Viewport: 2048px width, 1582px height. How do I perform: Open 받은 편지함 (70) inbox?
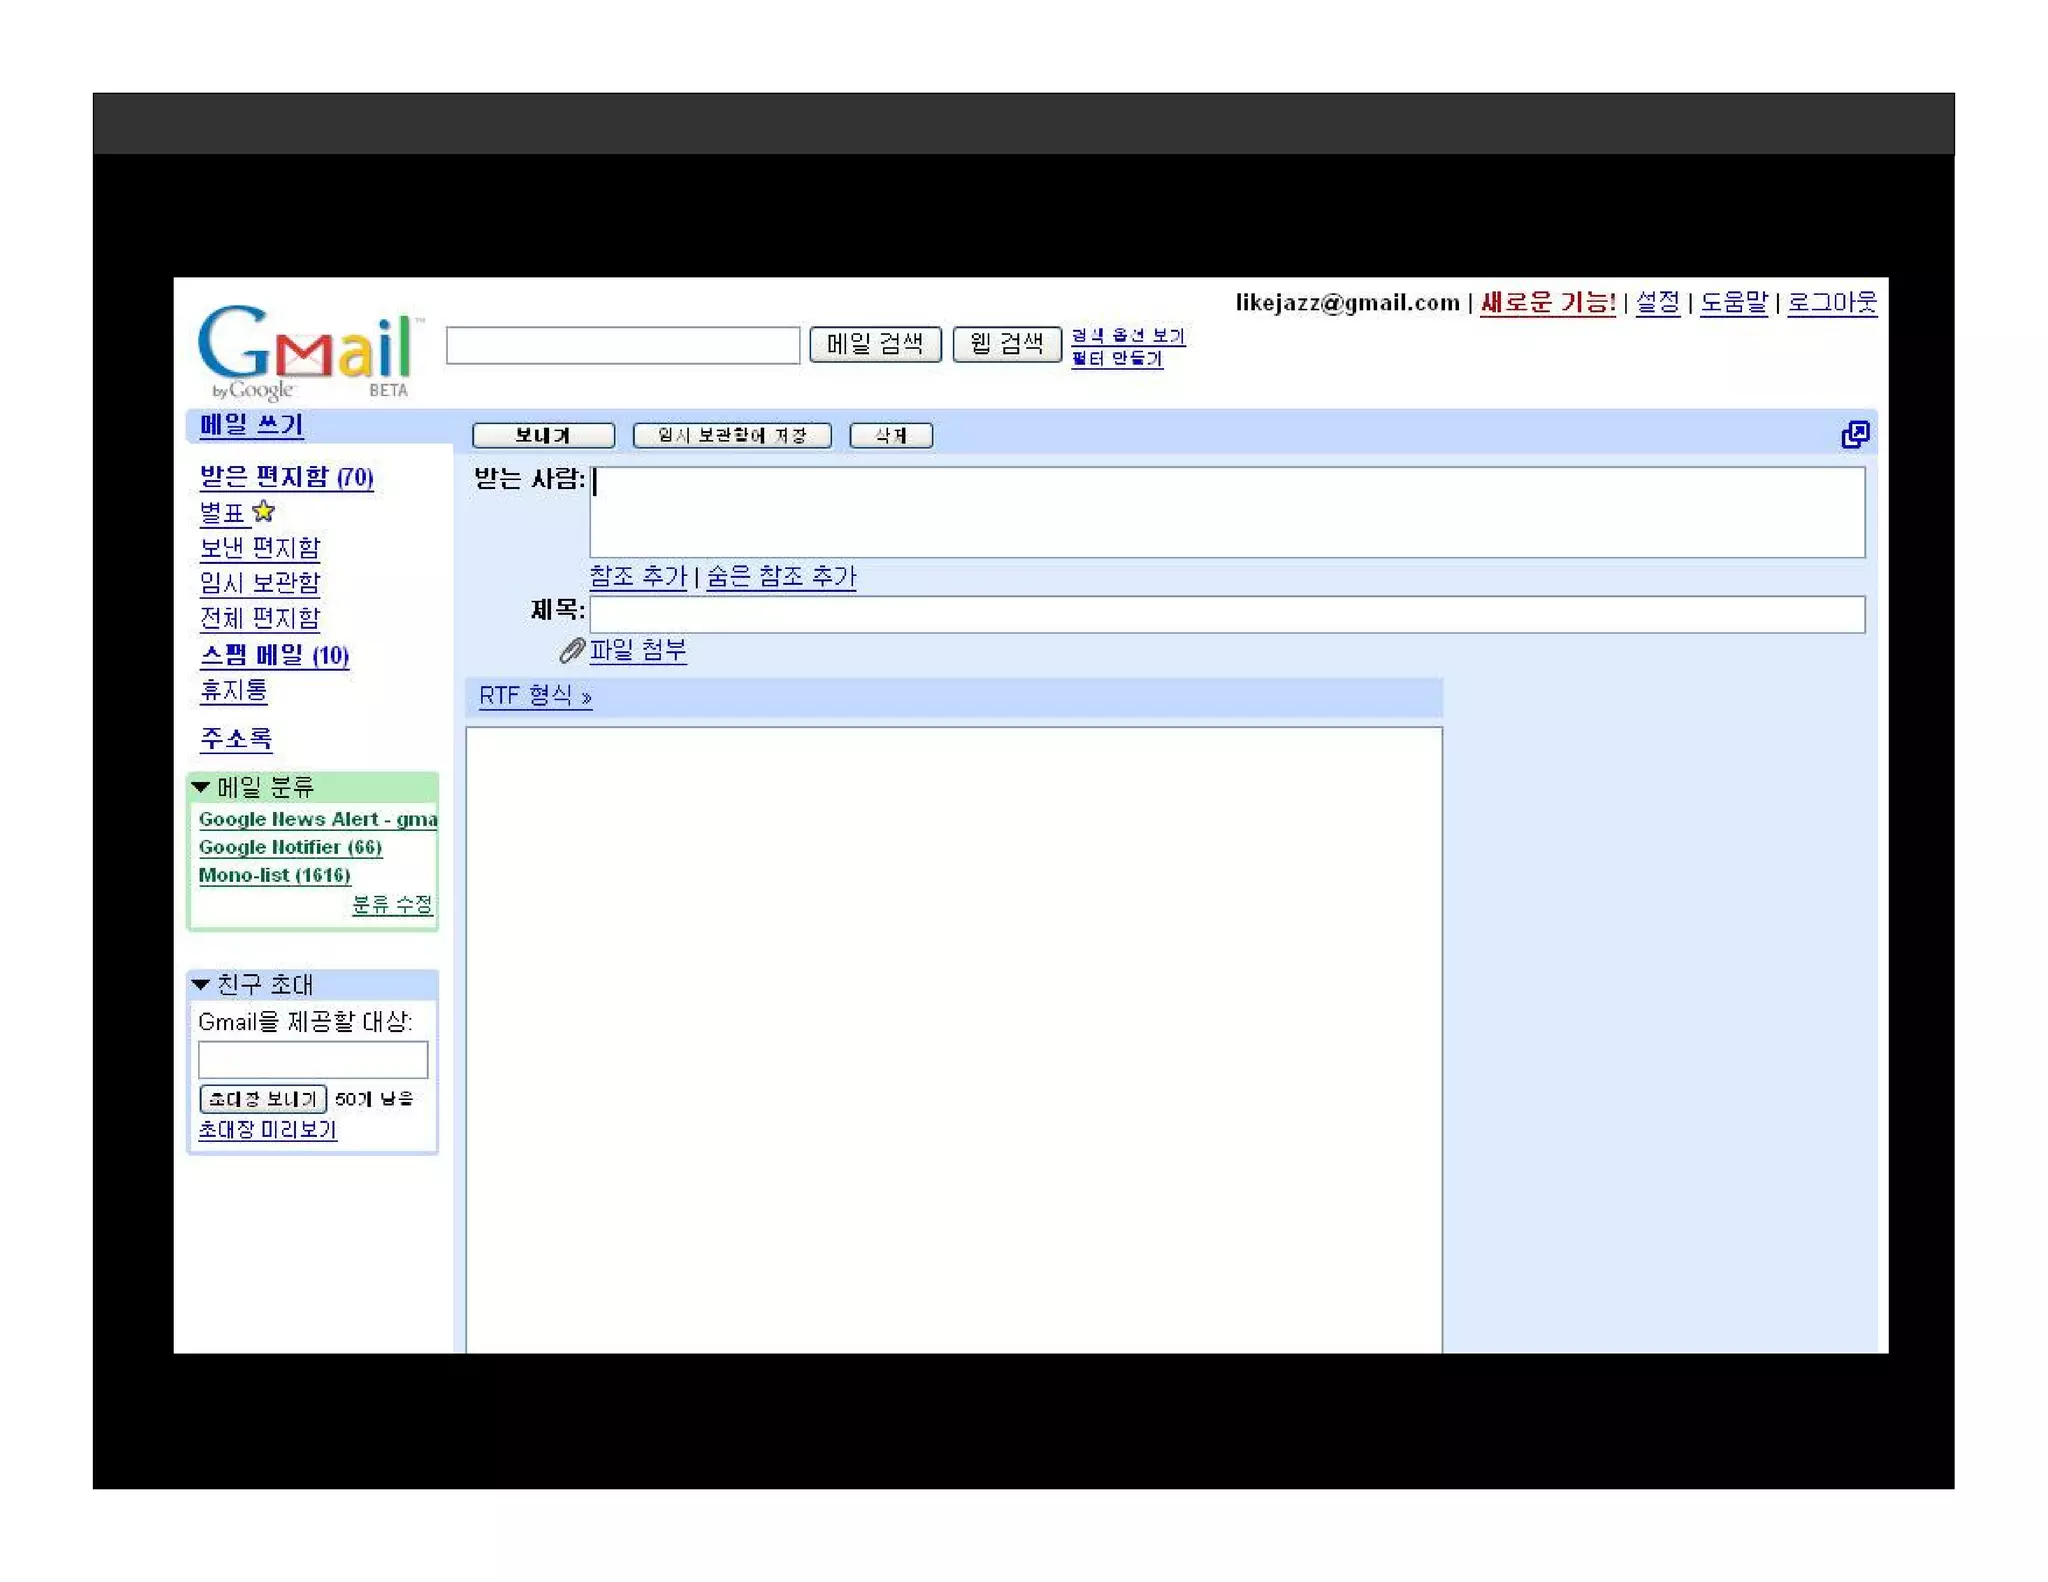point(286,477)
